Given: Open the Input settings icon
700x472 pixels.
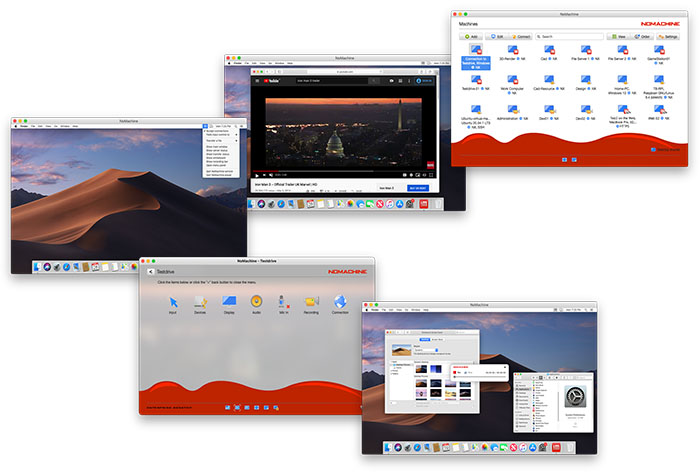Looking at the screenshot, I should click(x=173, y=301).
